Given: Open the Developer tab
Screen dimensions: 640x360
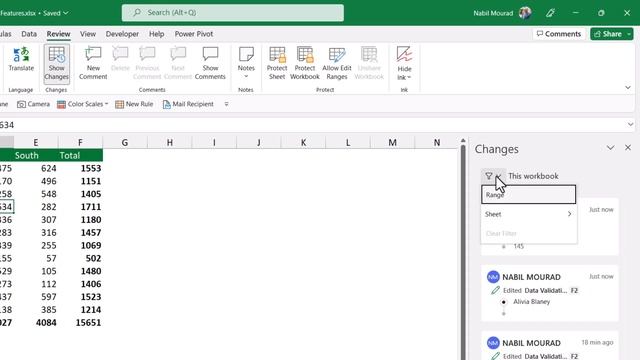Looking at the screenshot, I should click(x=122, y=34).
